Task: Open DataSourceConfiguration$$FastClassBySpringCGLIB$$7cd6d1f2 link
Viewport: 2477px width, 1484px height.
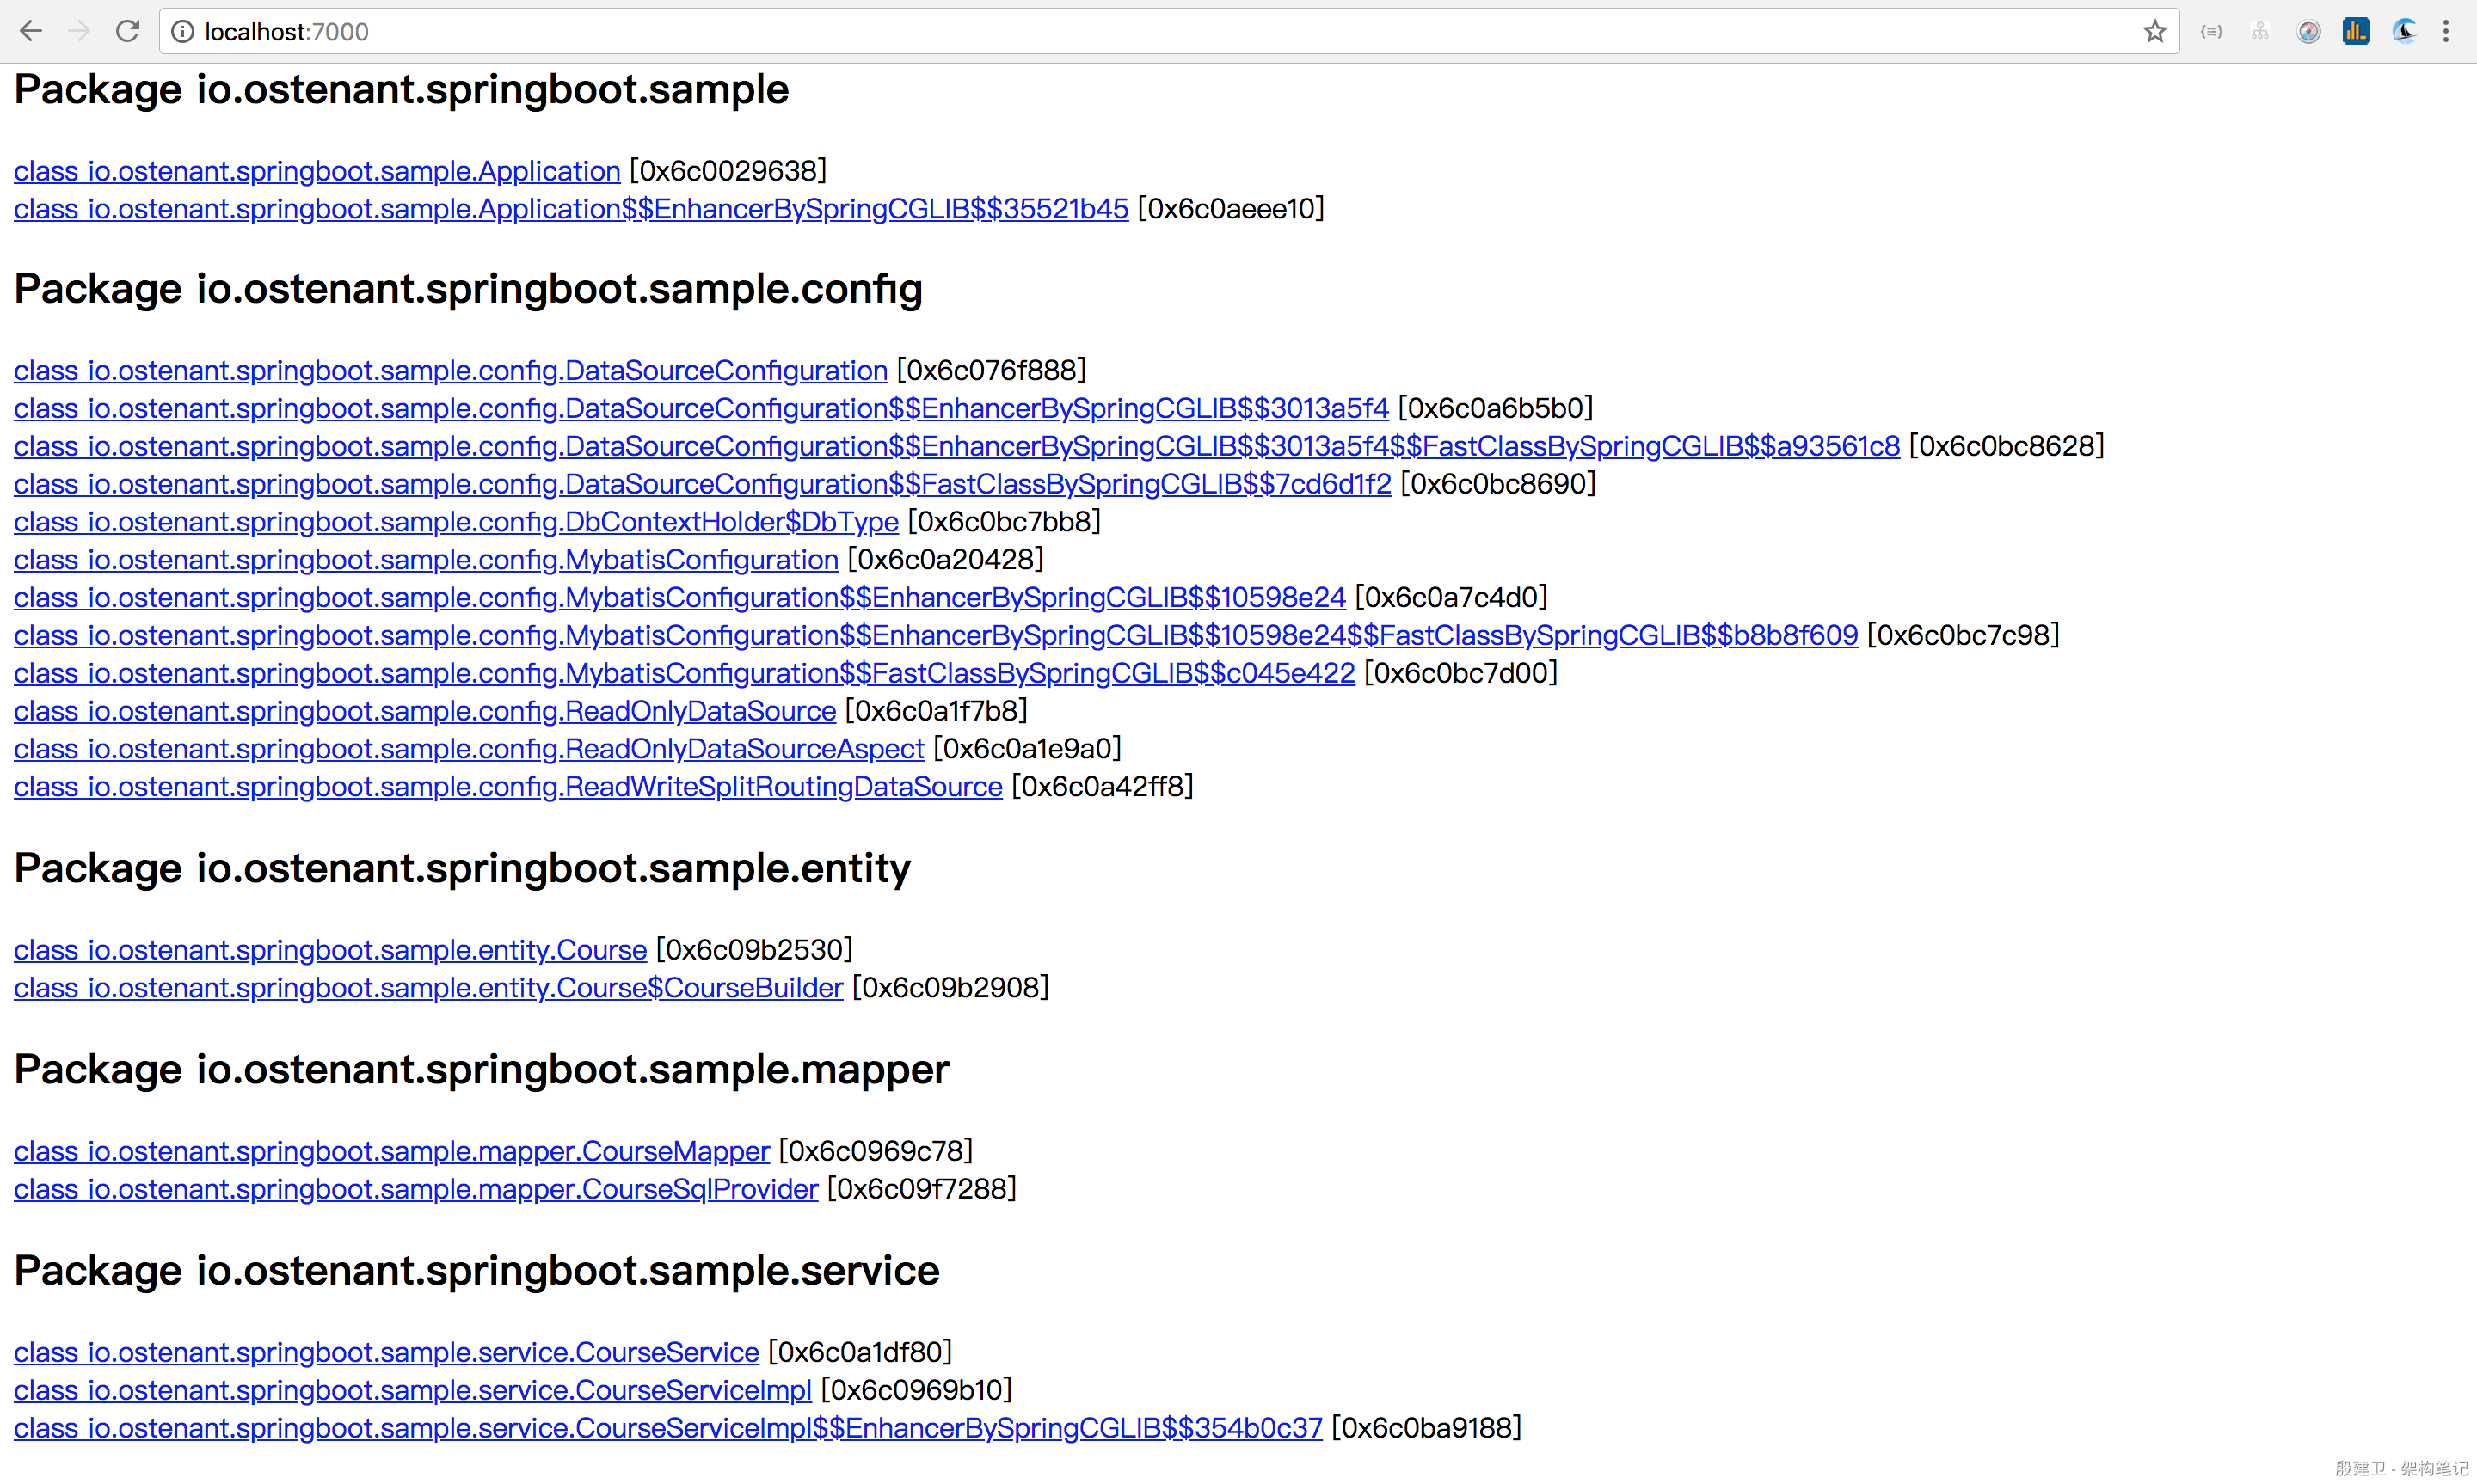Action: pyautogui.click(x=703, y=485)
